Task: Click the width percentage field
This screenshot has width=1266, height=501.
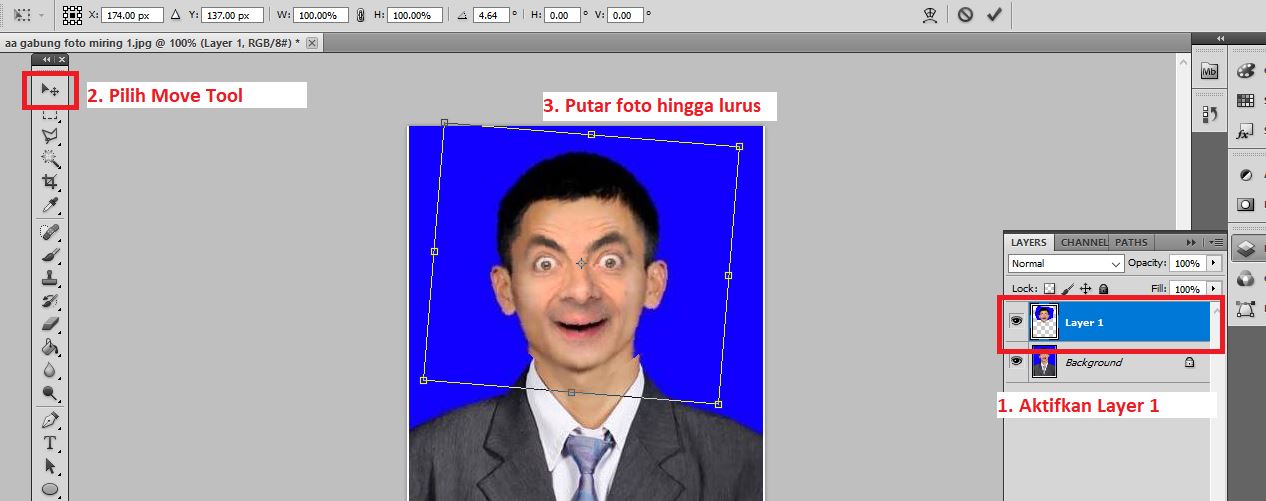Action: (x=321, y=15)
